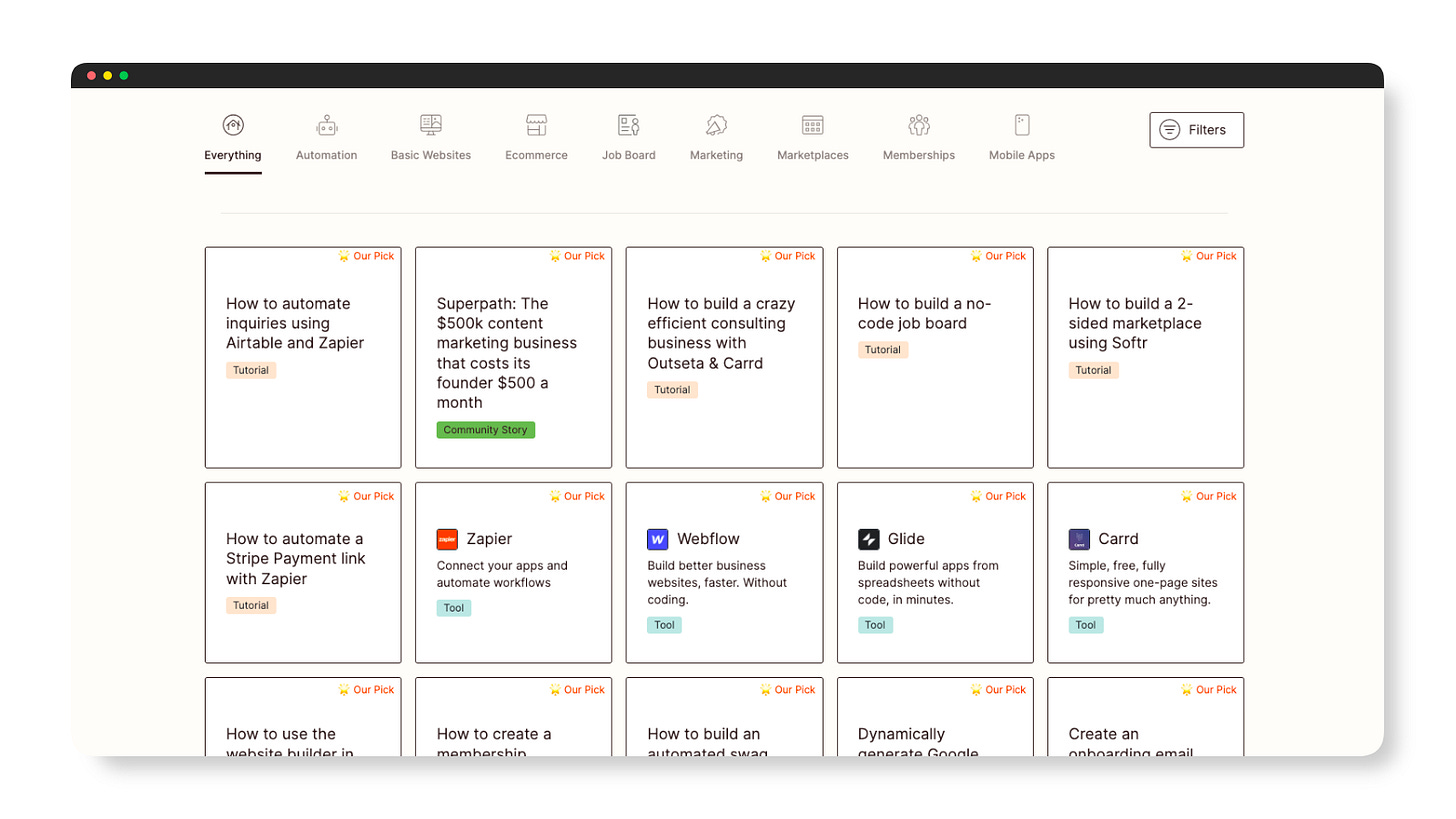
Task: Click the Tool tag on Carrd card
Action: pyautogui.click(x=1086, y=625)
